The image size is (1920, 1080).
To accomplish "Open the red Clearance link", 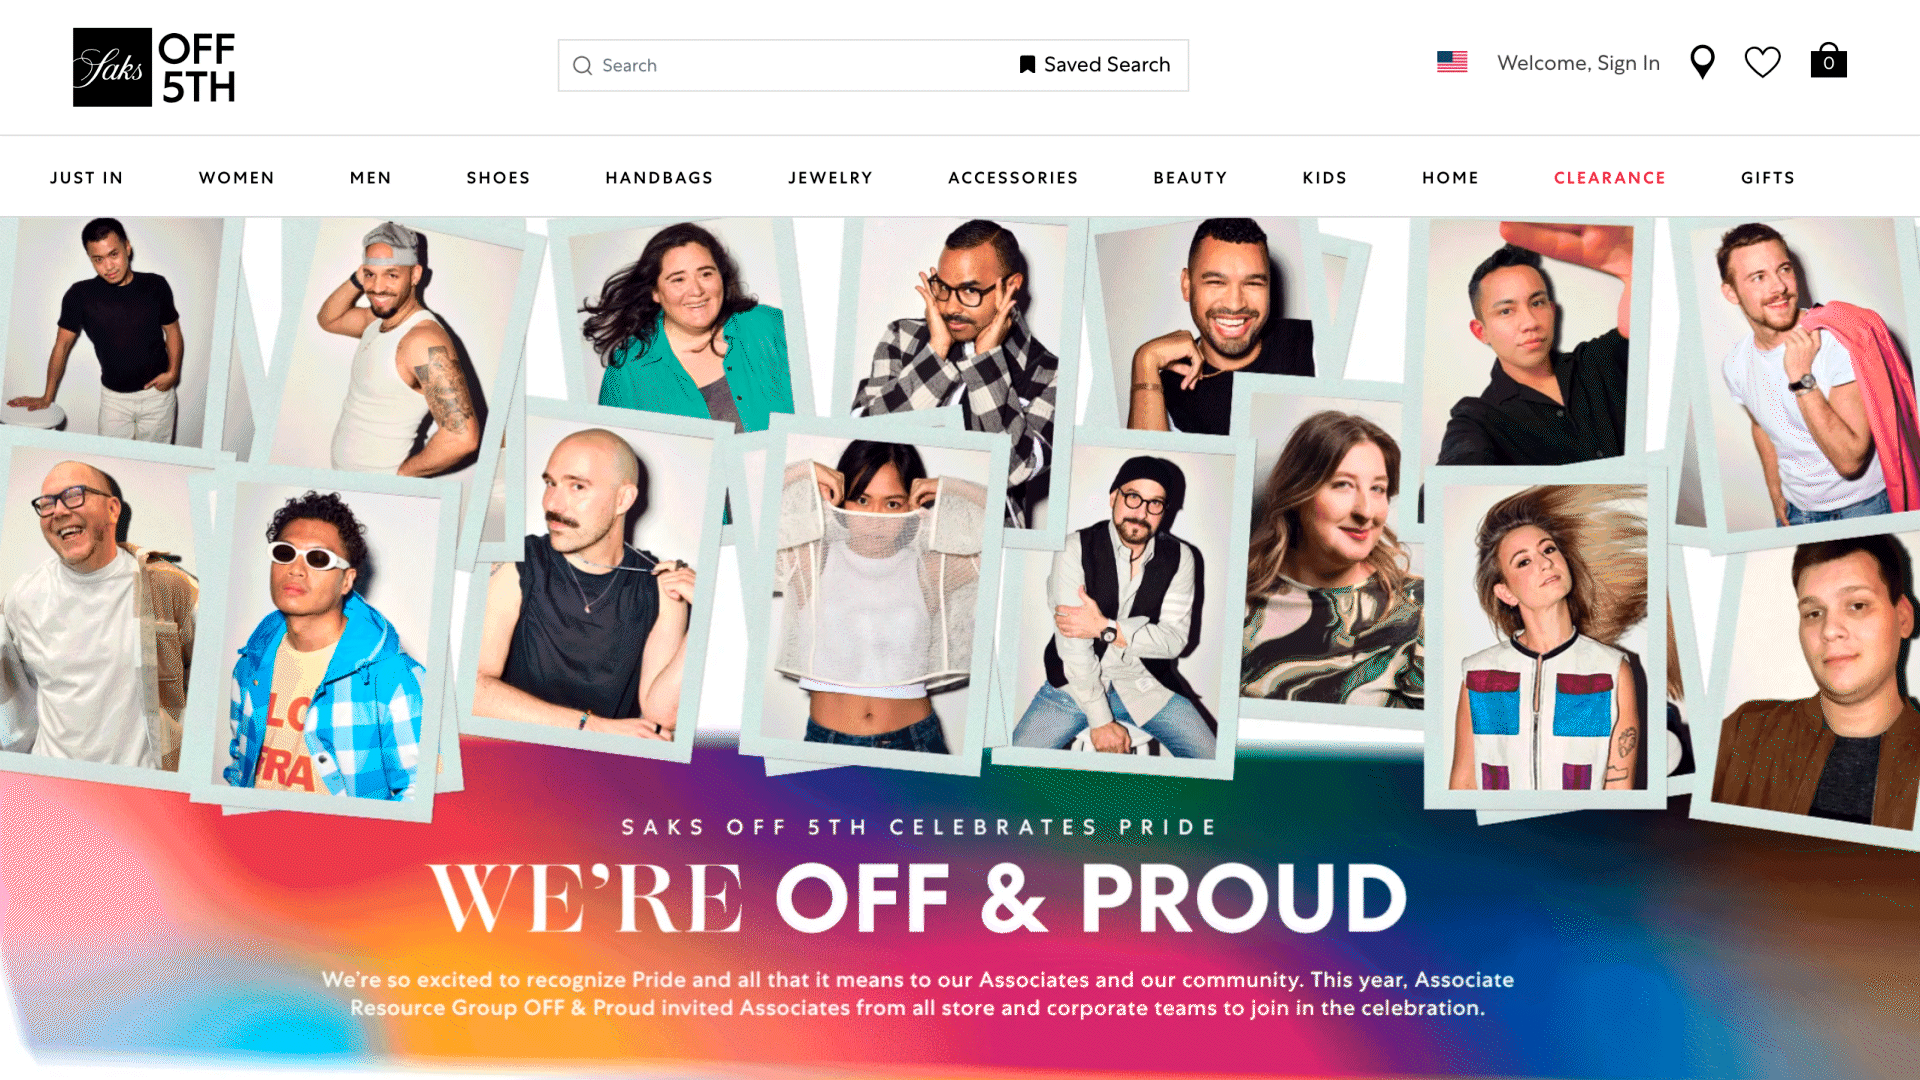I will point(1610,178).
